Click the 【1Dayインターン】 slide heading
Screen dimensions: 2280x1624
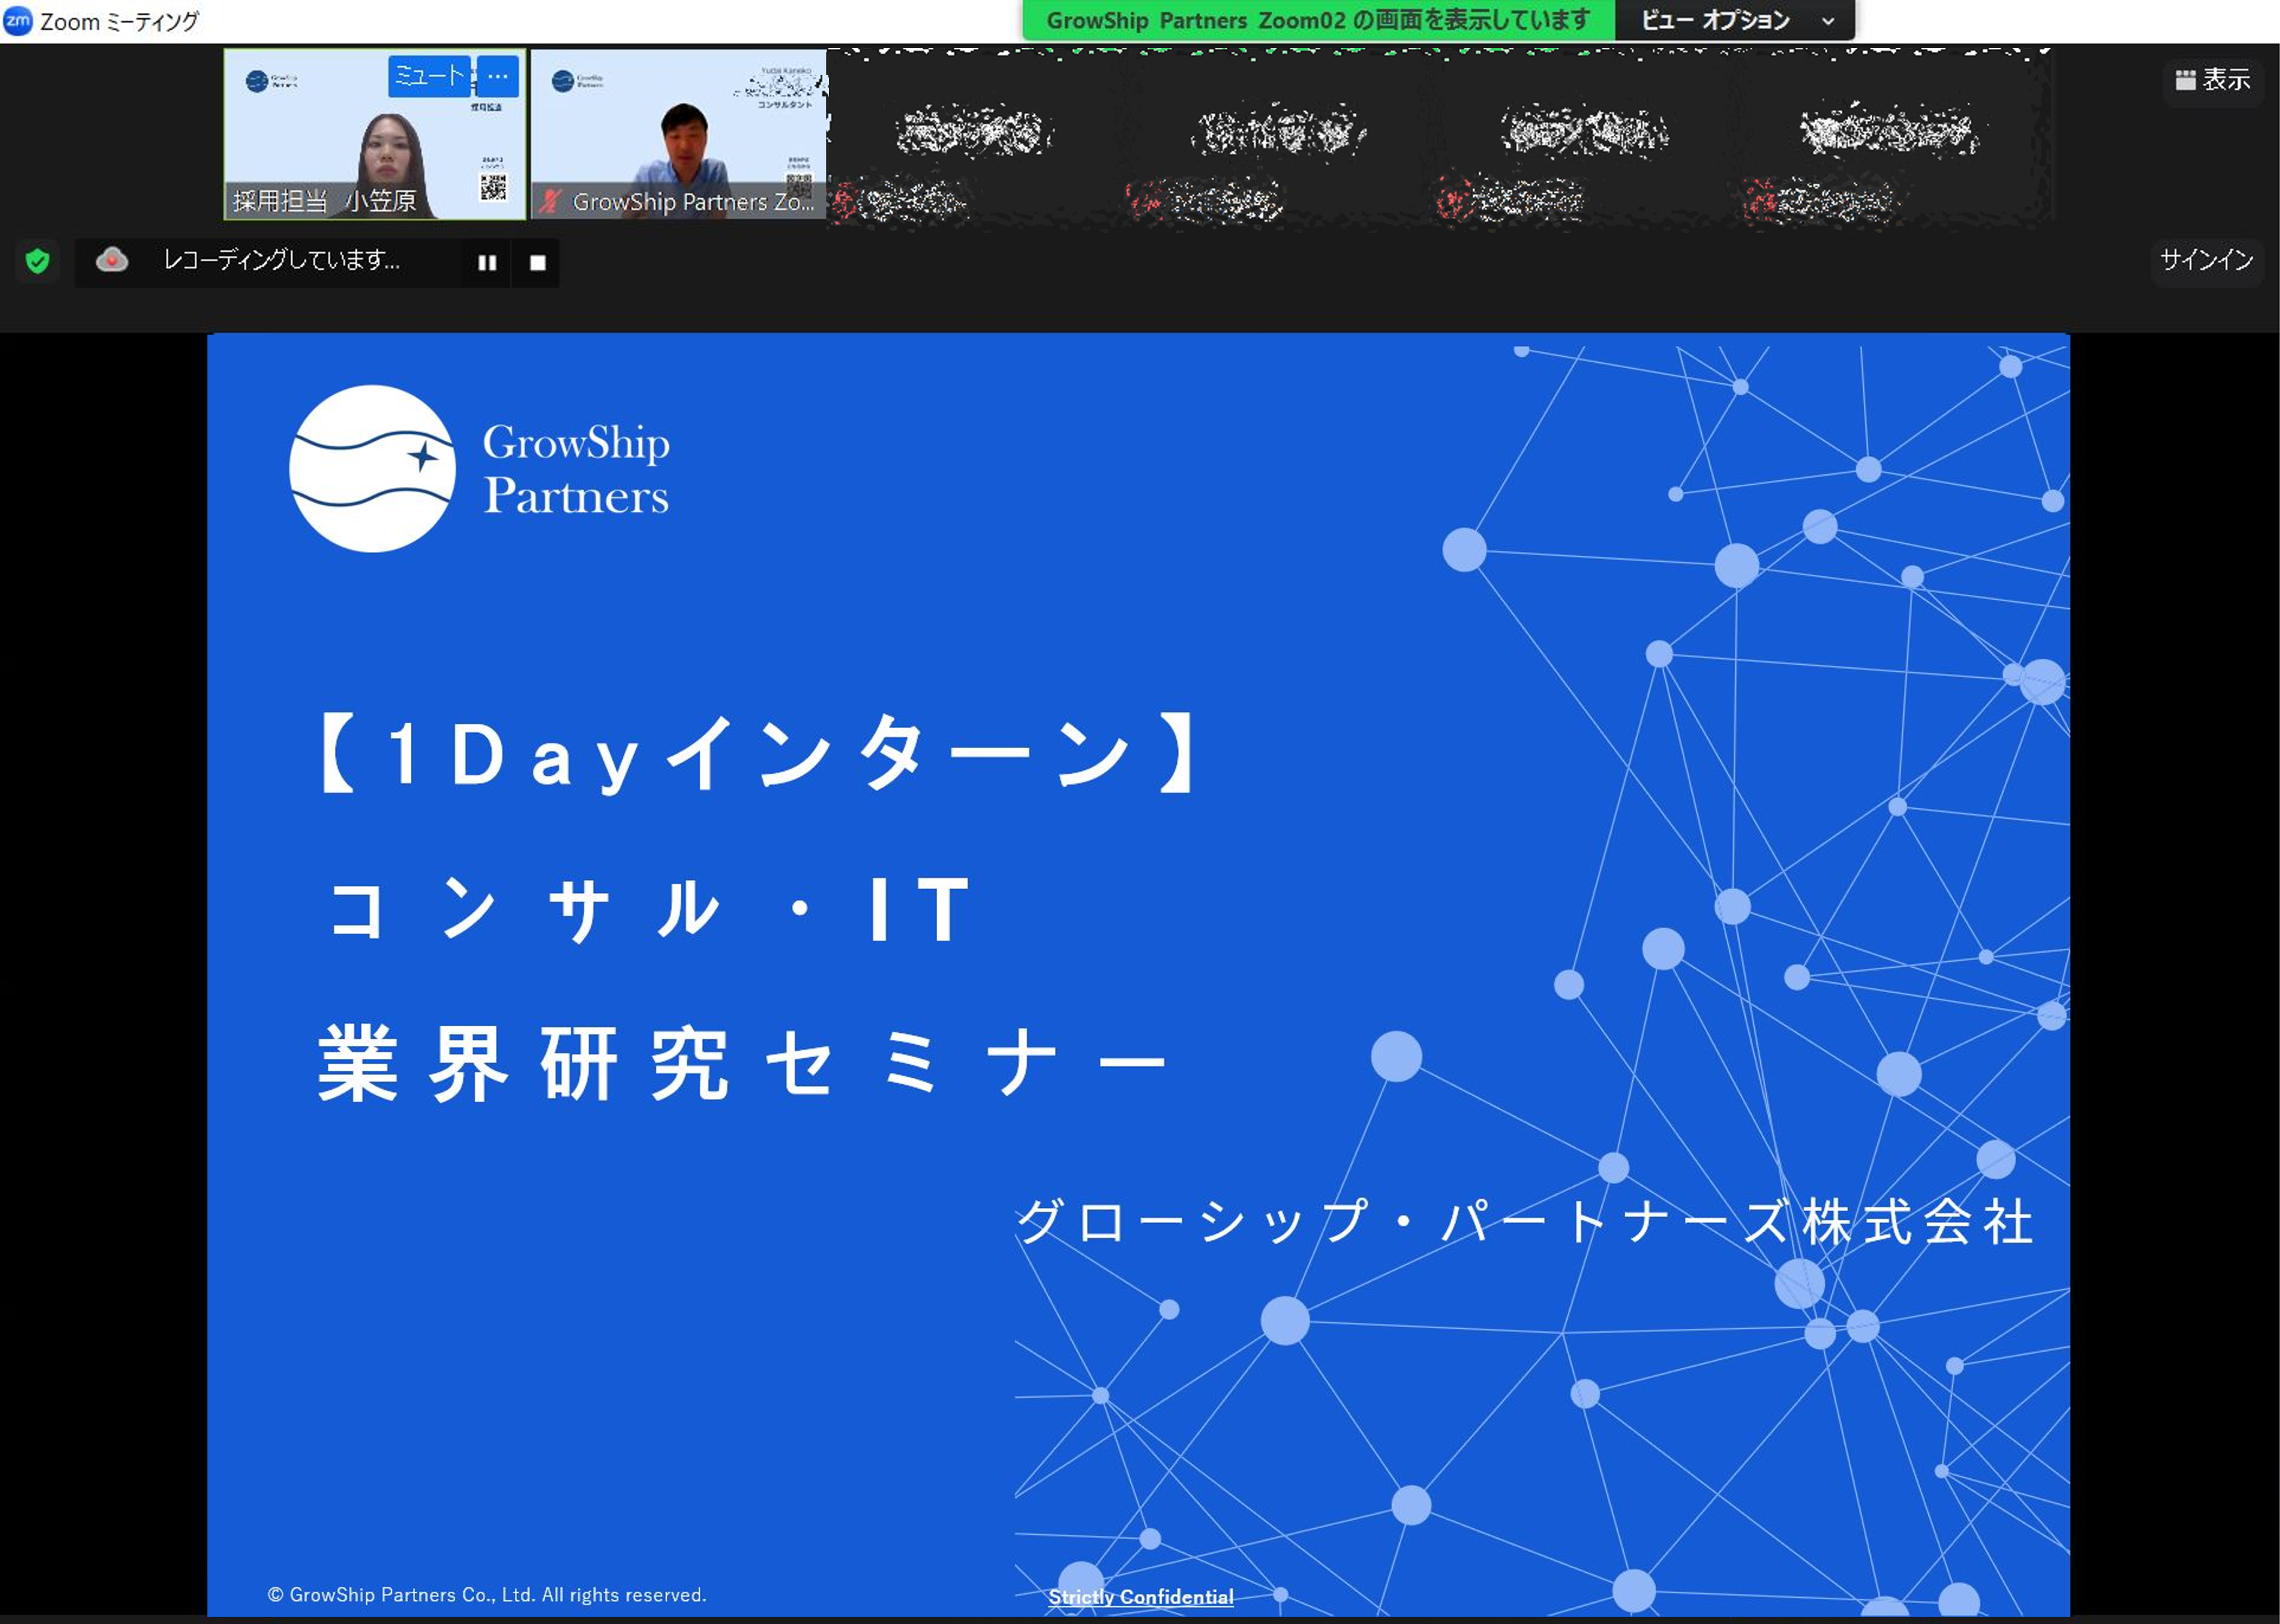pos(758,754)
